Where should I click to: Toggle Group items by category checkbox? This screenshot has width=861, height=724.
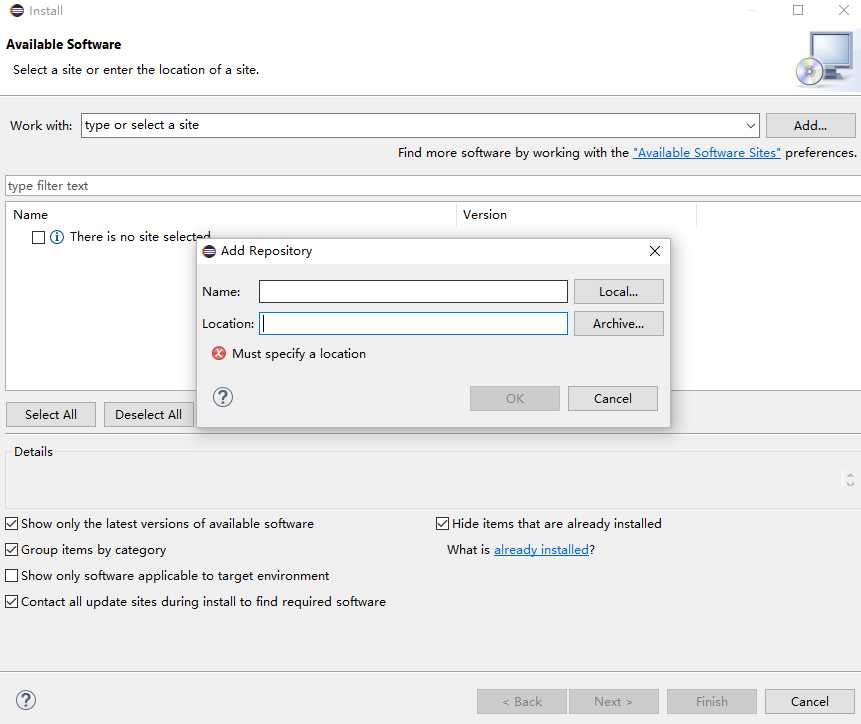pyautogui.click(x=12, y=549)
